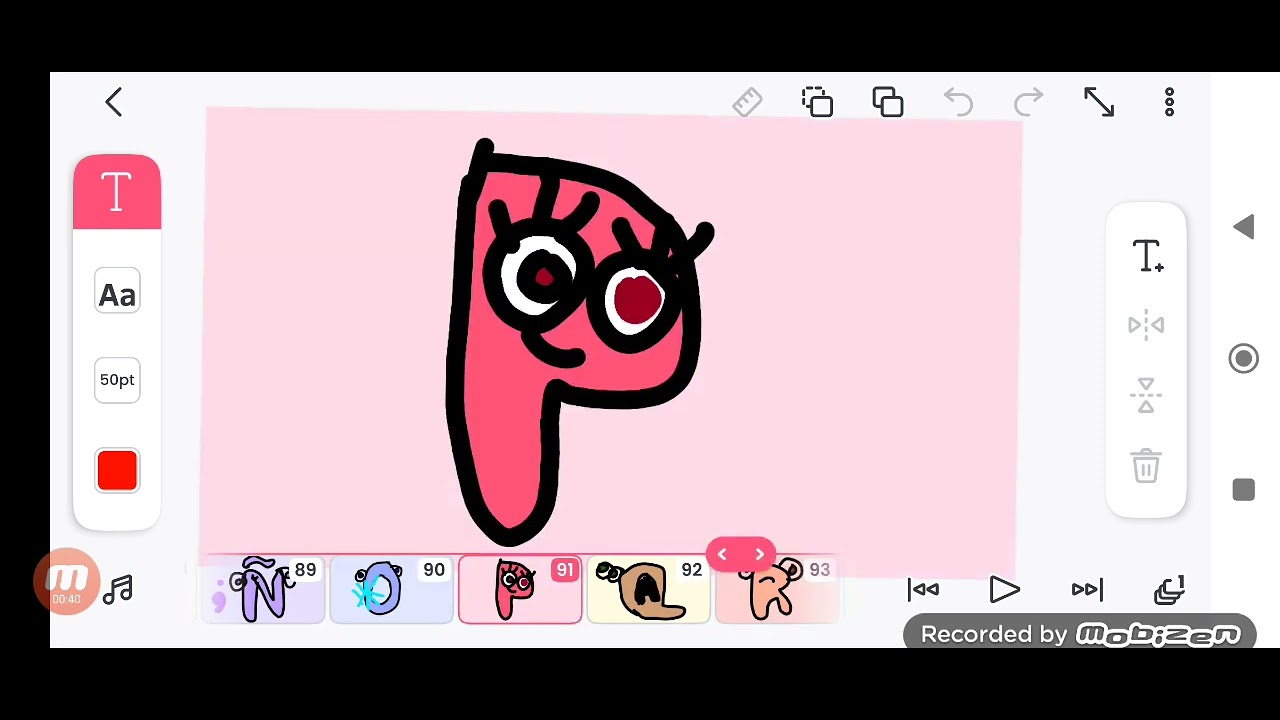Jump to the last frame
The height and width of the screenshot is (720, 1280).
click(x=1087, y=590)
